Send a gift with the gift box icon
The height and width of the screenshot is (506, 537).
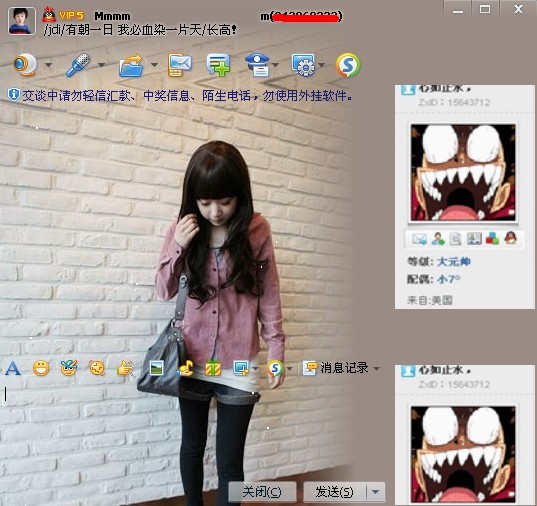[x=213, y=369]
